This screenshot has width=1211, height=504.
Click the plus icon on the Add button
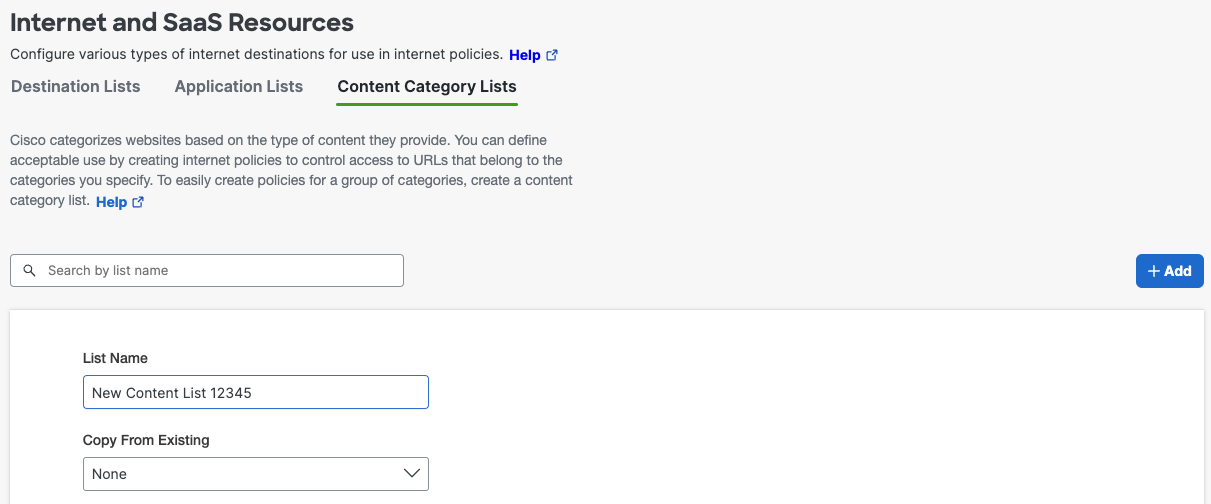tap(1154, 271)
